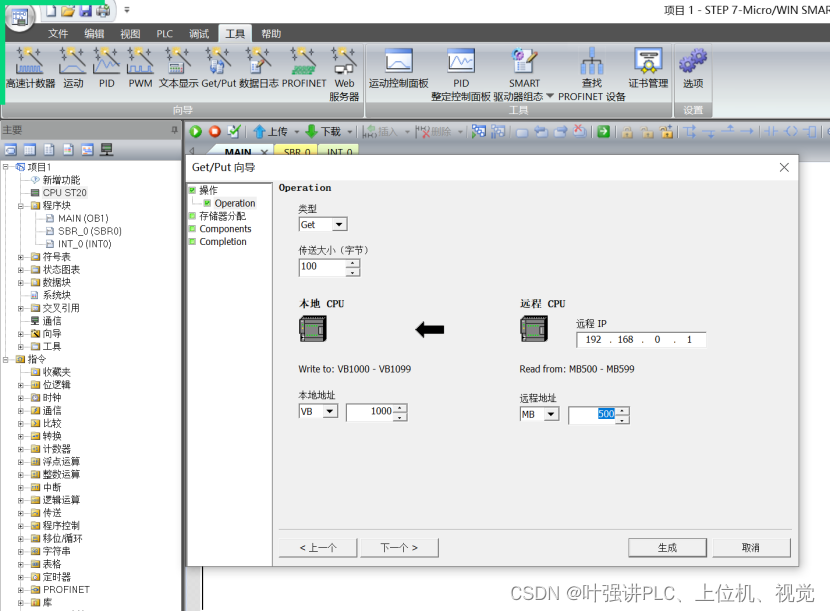Click Download (下载) in the toolbar

(323, 131)
